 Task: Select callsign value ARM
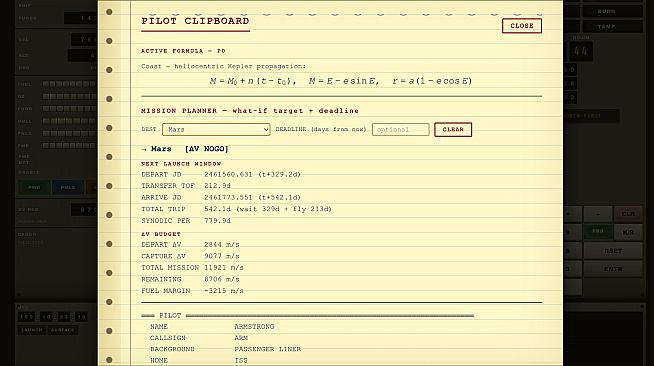coord(241,338)
